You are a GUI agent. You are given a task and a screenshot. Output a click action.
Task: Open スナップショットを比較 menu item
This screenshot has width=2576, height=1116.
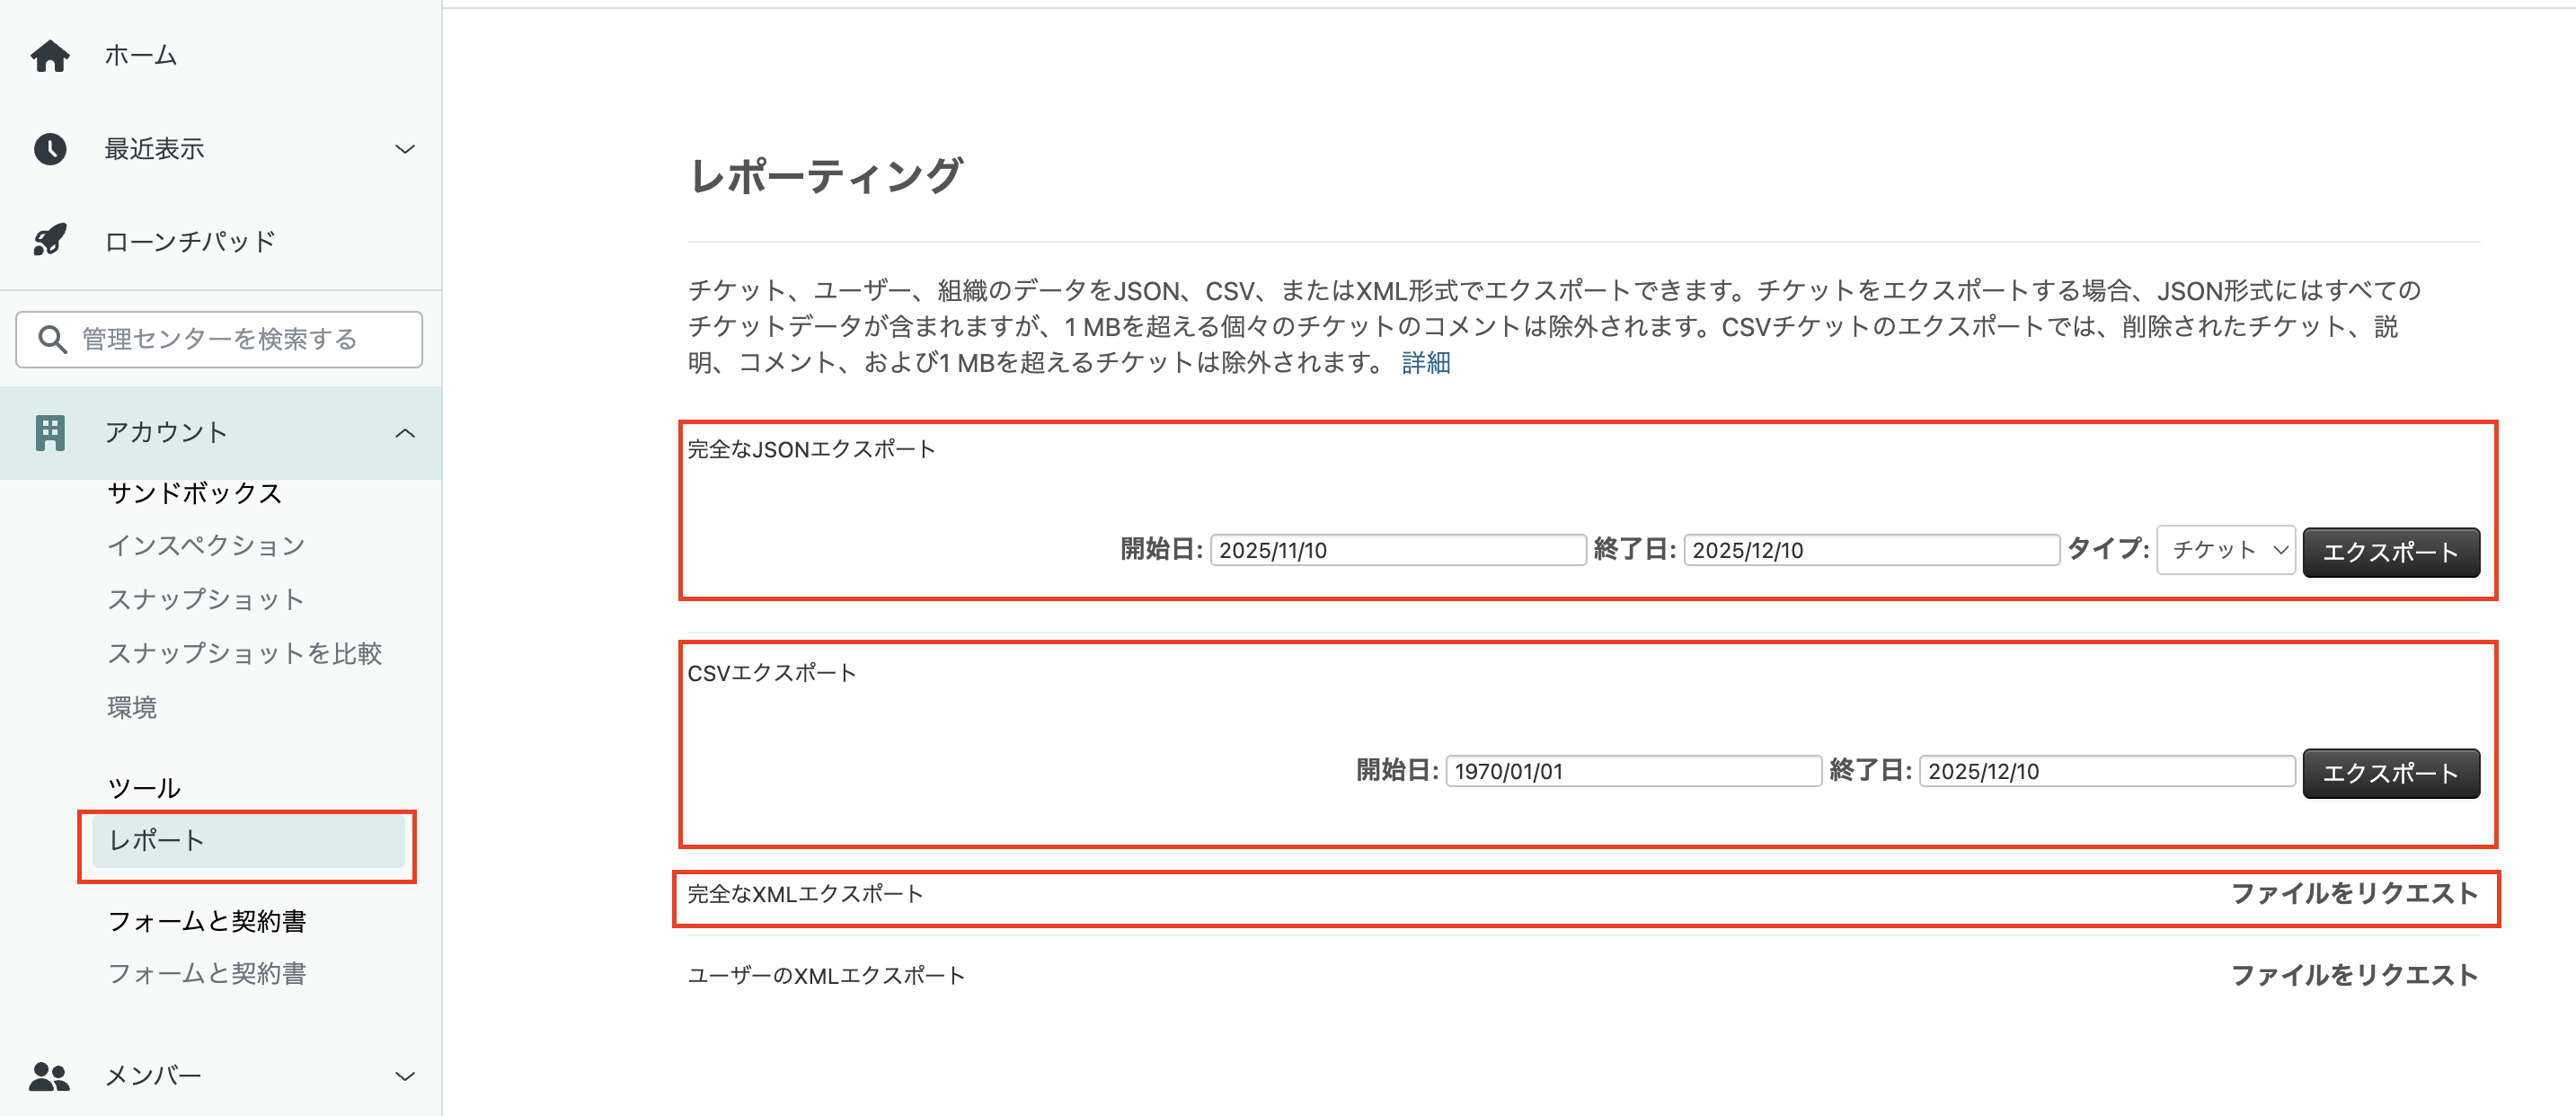[245, 653]
